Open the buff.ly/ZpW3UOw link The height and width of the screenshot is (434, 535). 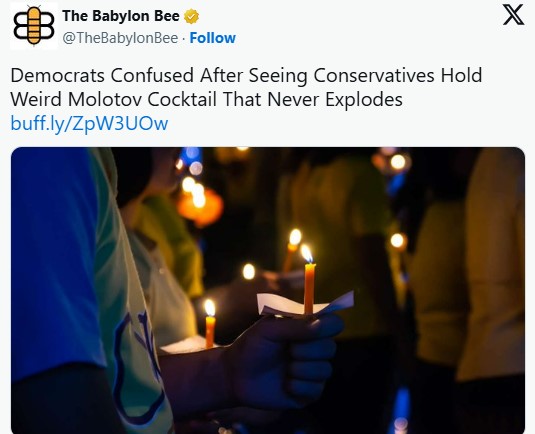coord(89,123)
